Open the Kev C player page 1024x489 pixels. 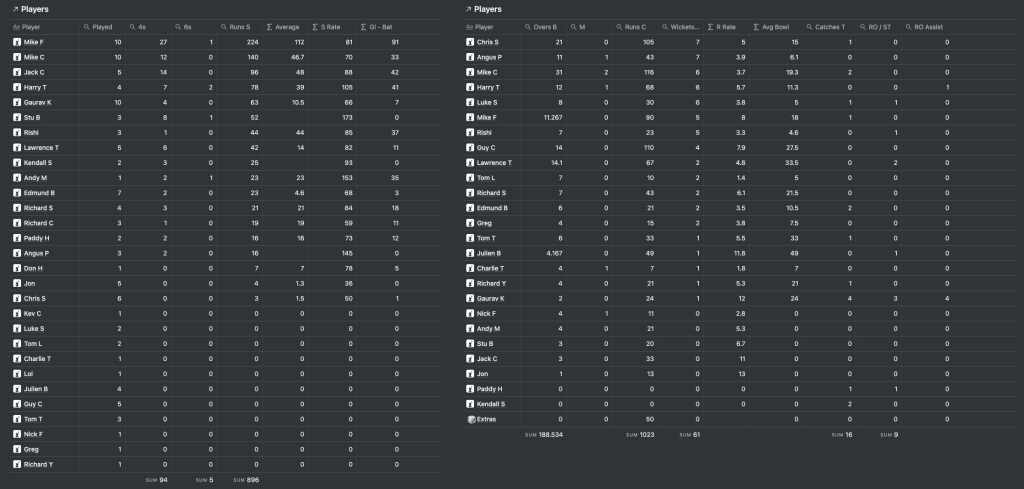click(34, 313)
